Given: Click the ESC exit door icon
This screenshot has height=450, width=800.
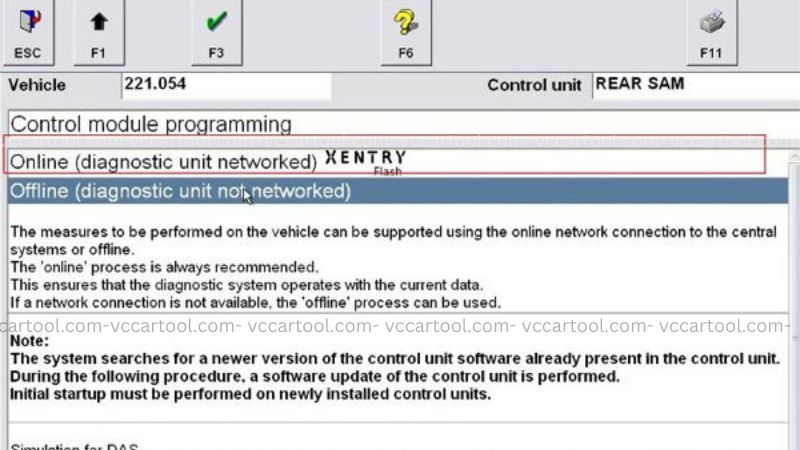Looking at the screenshot, I should pos(28,32).
